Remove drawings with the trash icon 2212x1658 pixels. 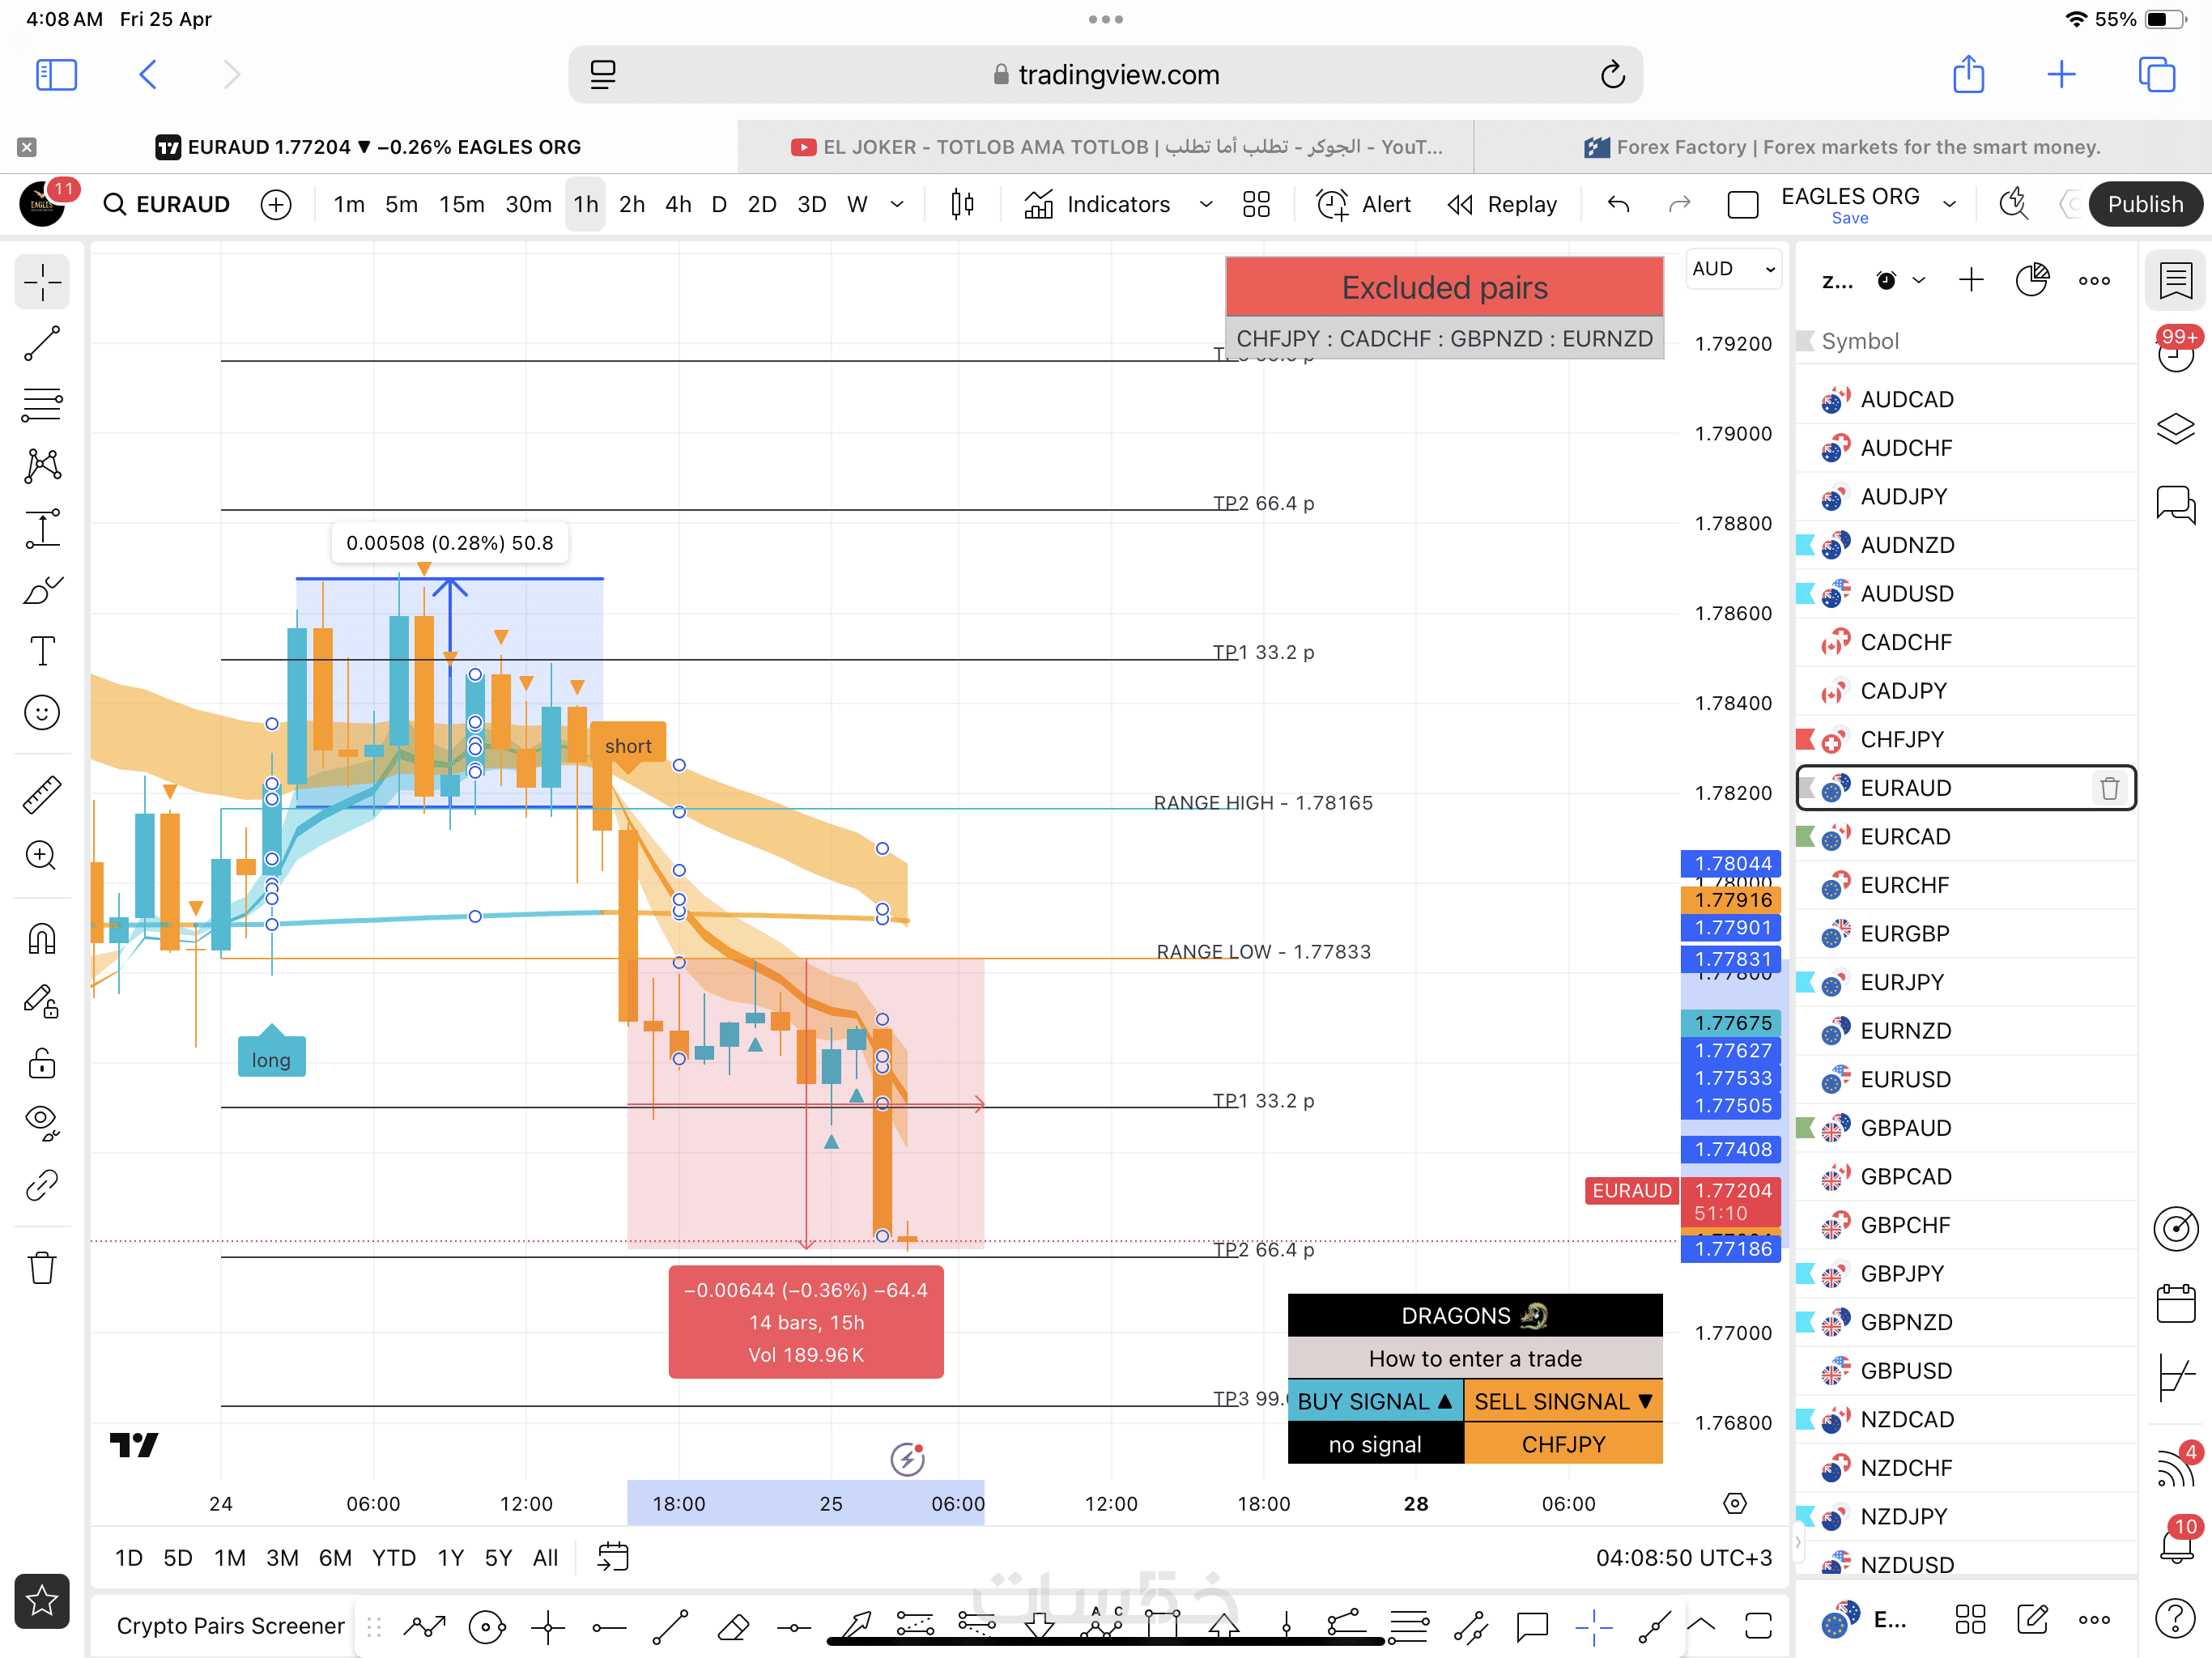pyautogui.click(x=42, y=1267)
